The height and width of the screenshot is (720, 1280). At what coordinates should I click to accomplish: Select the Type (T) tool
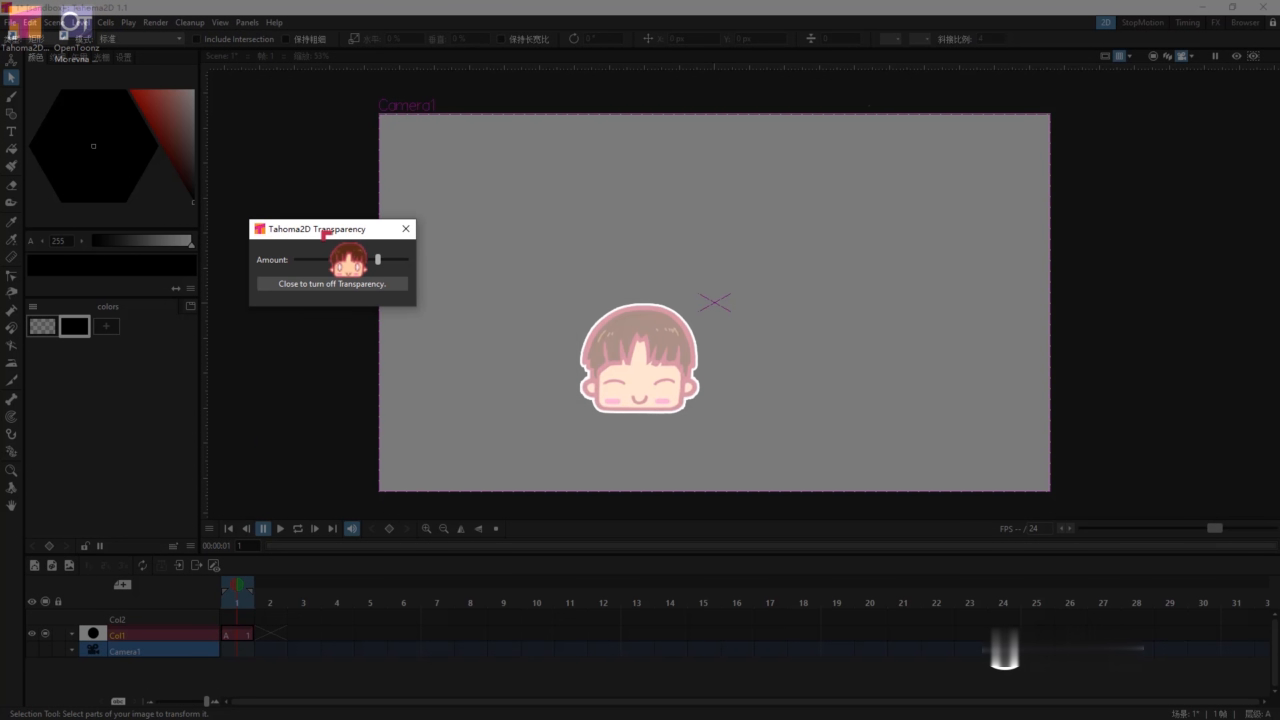coord(11,131)
